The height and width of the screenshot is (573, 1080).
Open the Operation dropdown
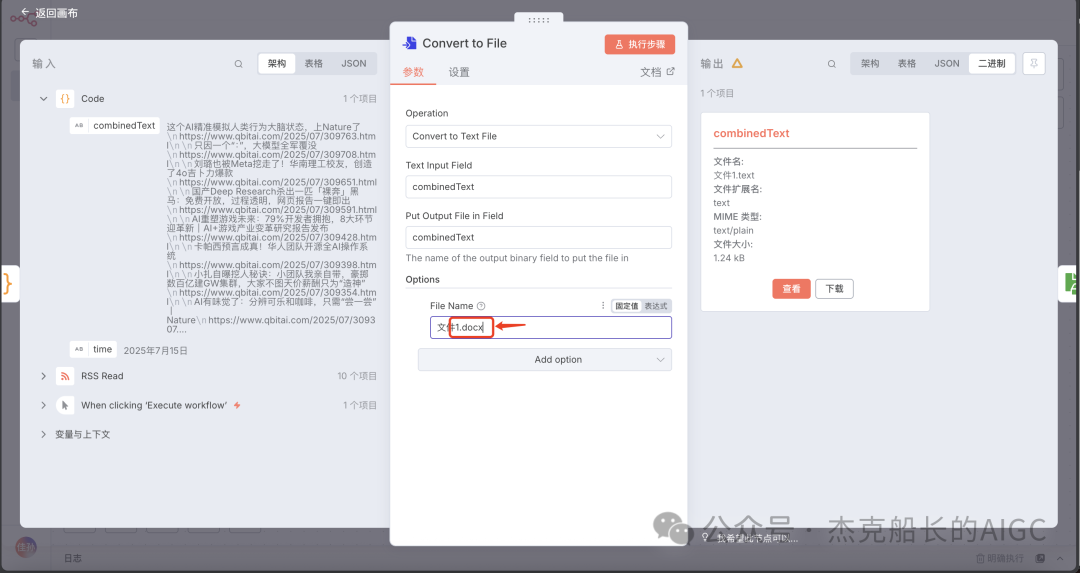(539, 136)
